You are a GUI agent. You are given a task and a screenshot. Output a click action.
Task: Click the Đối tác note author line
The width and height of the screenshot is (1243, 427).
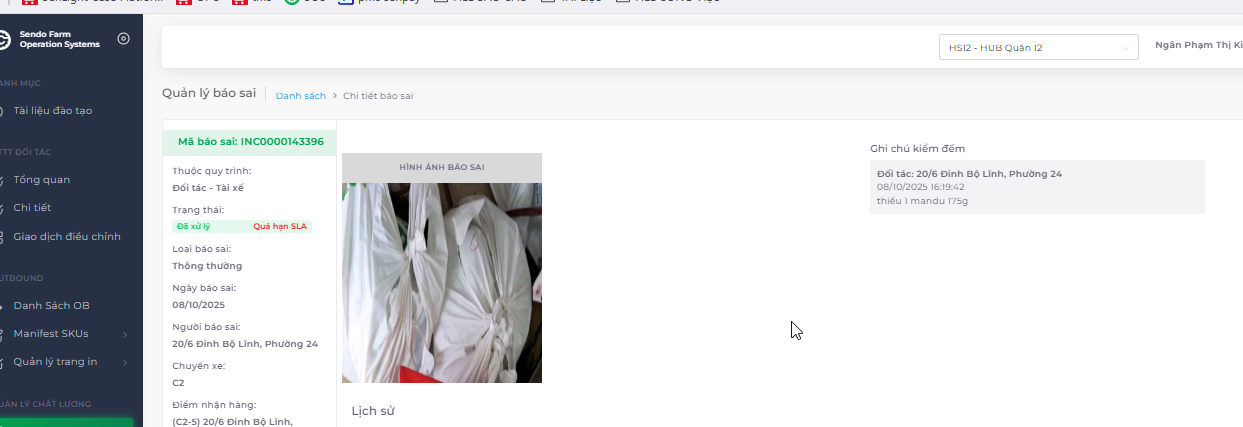(969, 174)
